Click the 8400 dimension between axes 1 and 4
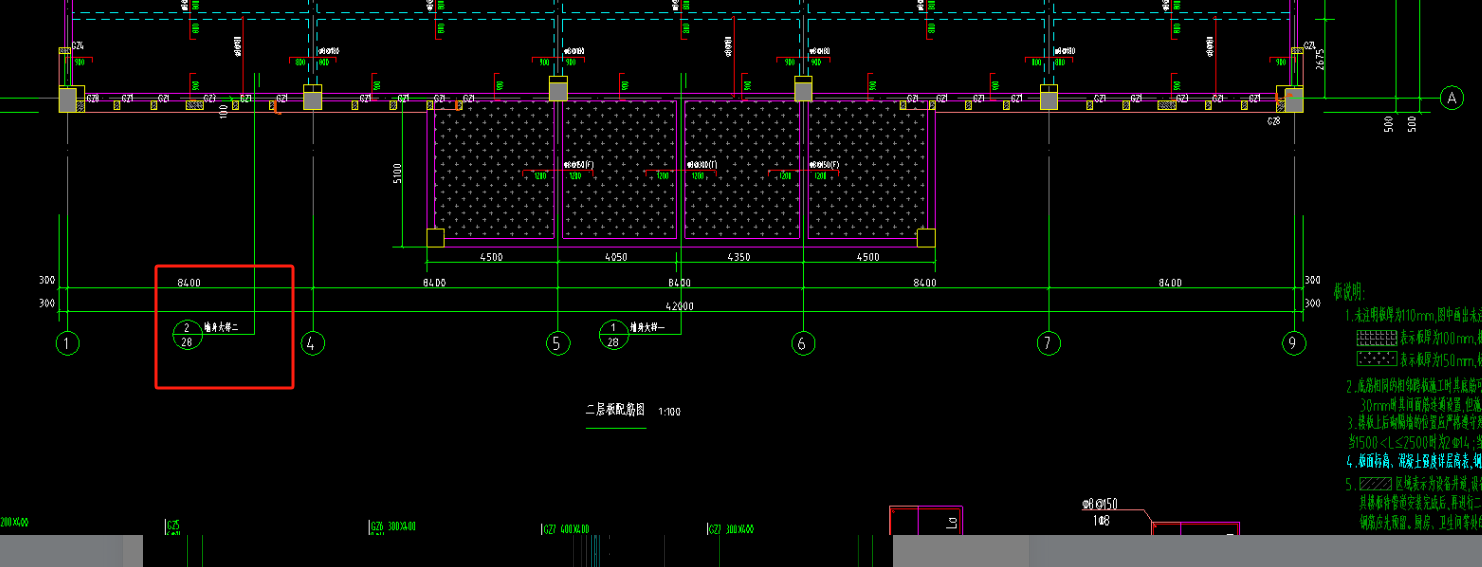The image size is (1482, 567). [x=189, y=283]
